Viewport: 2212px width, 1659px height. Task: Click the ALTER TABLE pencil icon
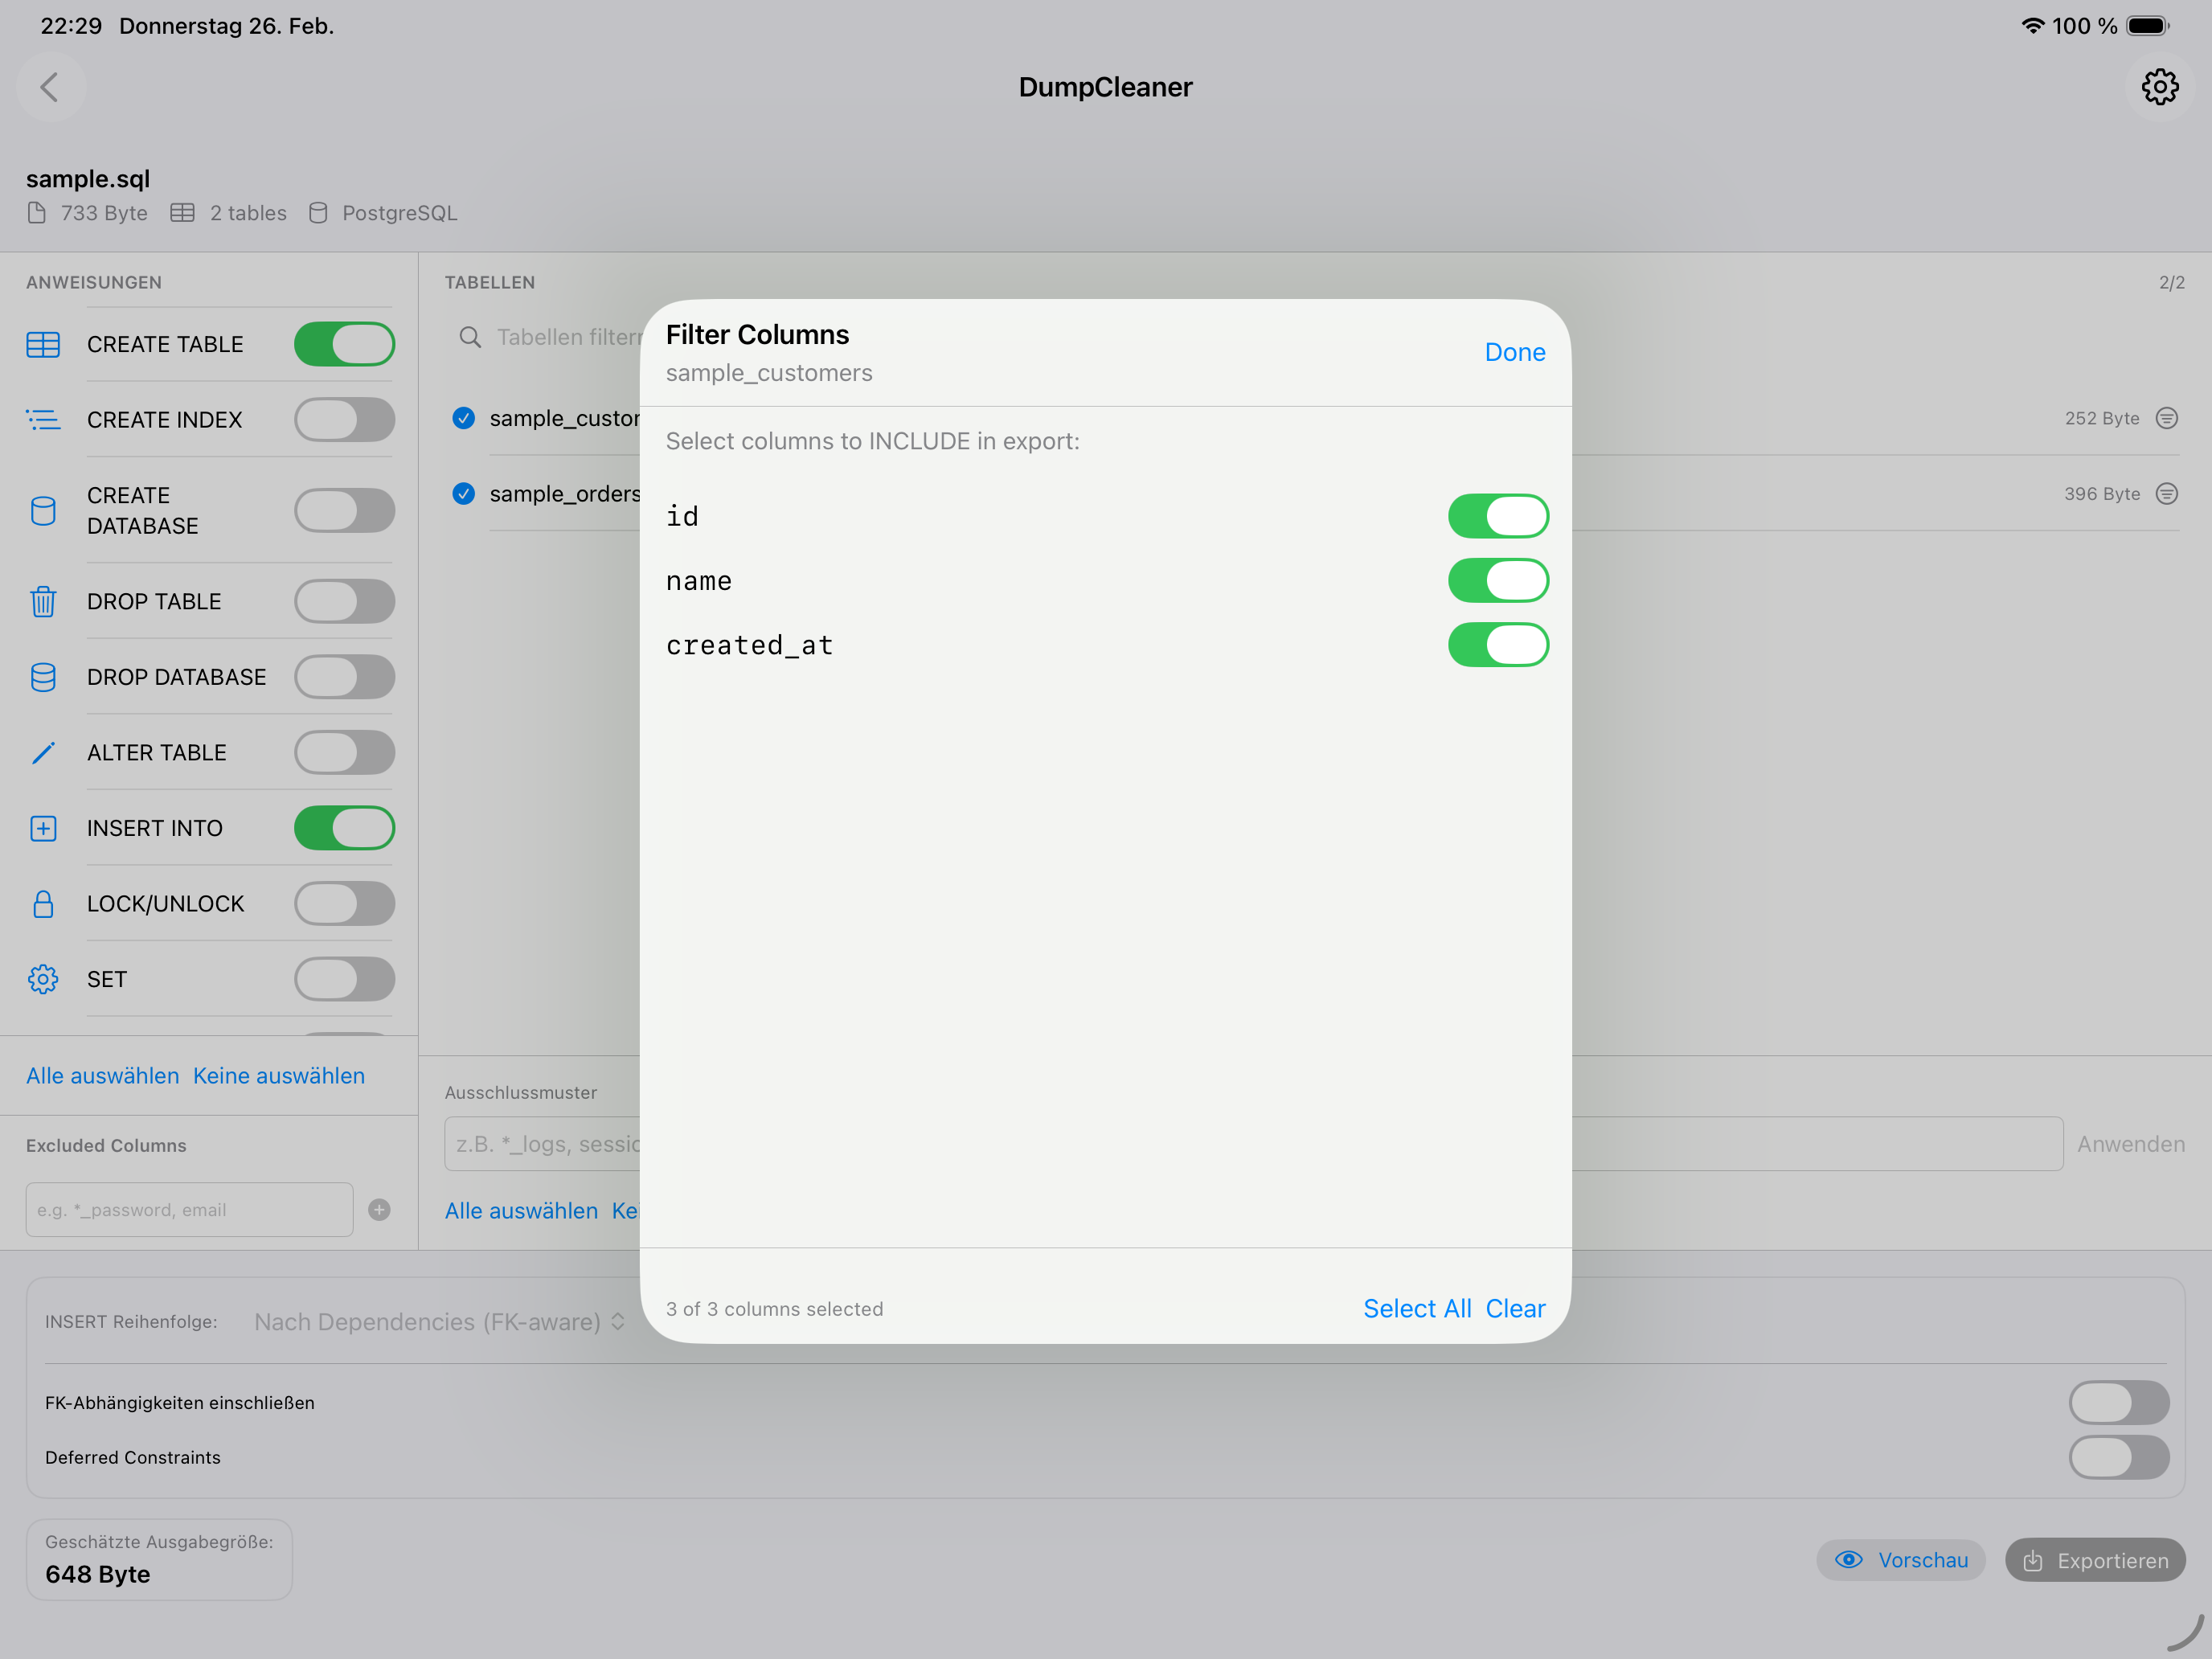[43, 753]
